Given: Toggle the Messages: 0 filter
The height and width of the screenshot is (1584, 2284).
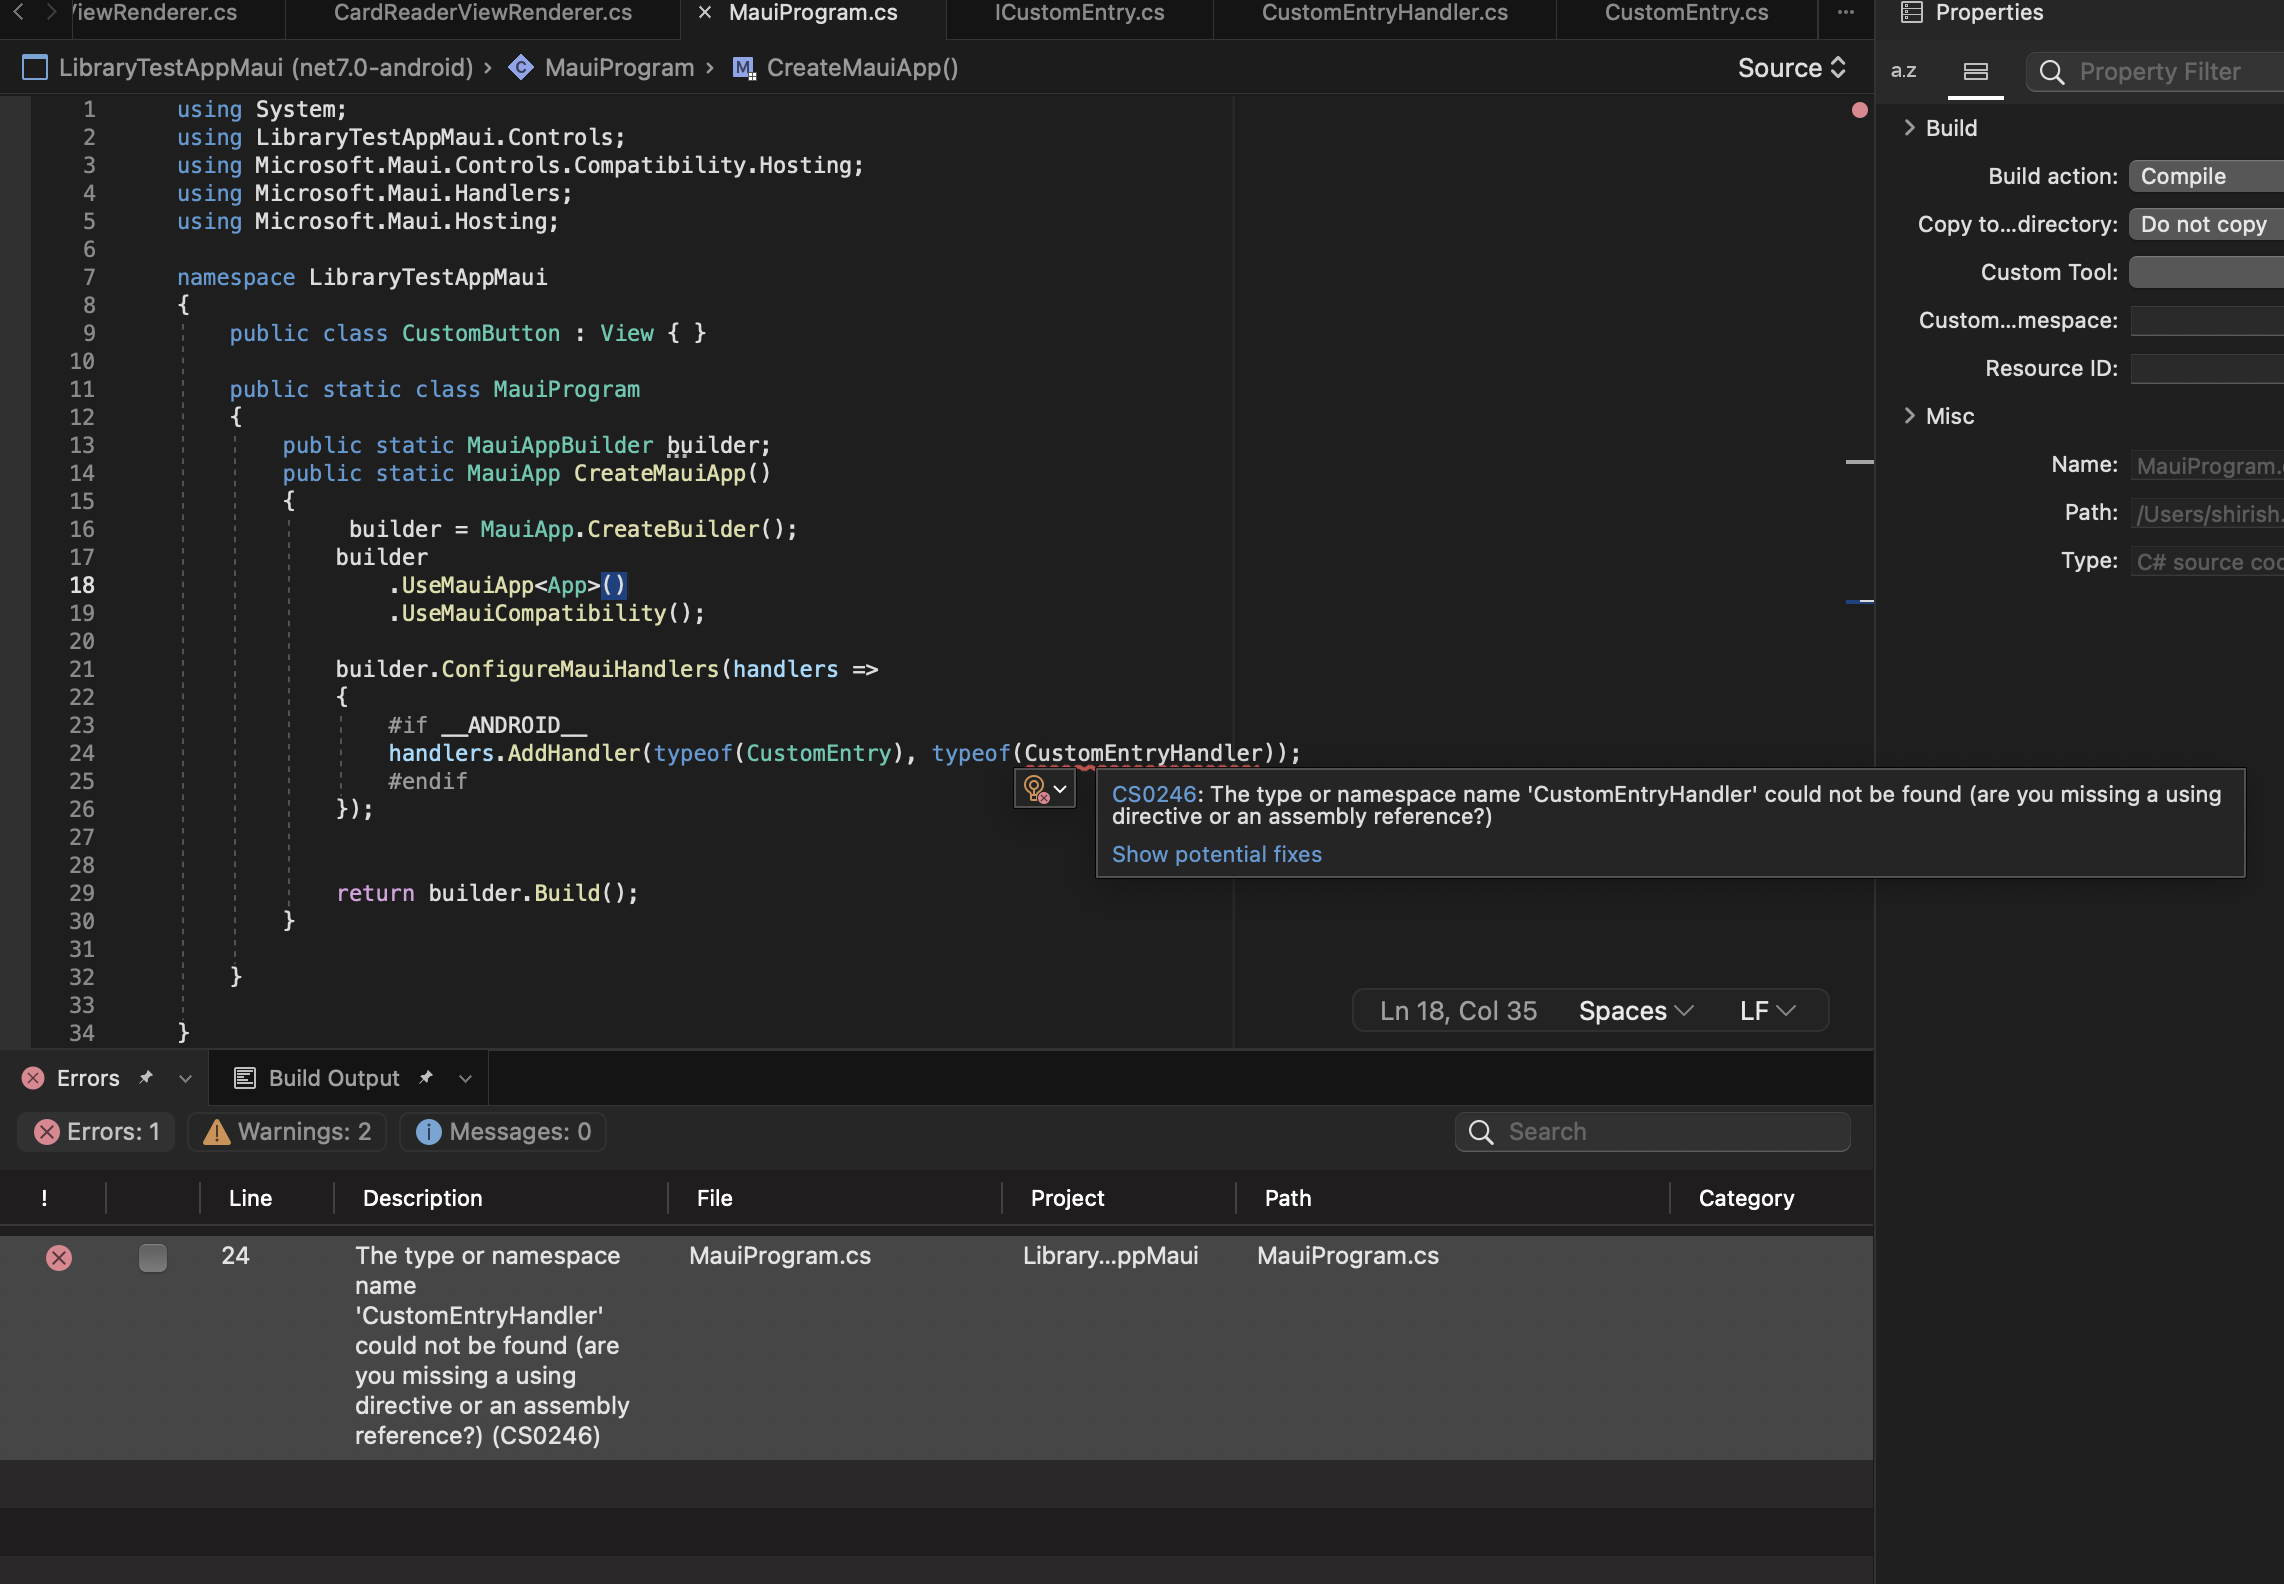Looking at the screenshot, I should [x=503, y=1132].
